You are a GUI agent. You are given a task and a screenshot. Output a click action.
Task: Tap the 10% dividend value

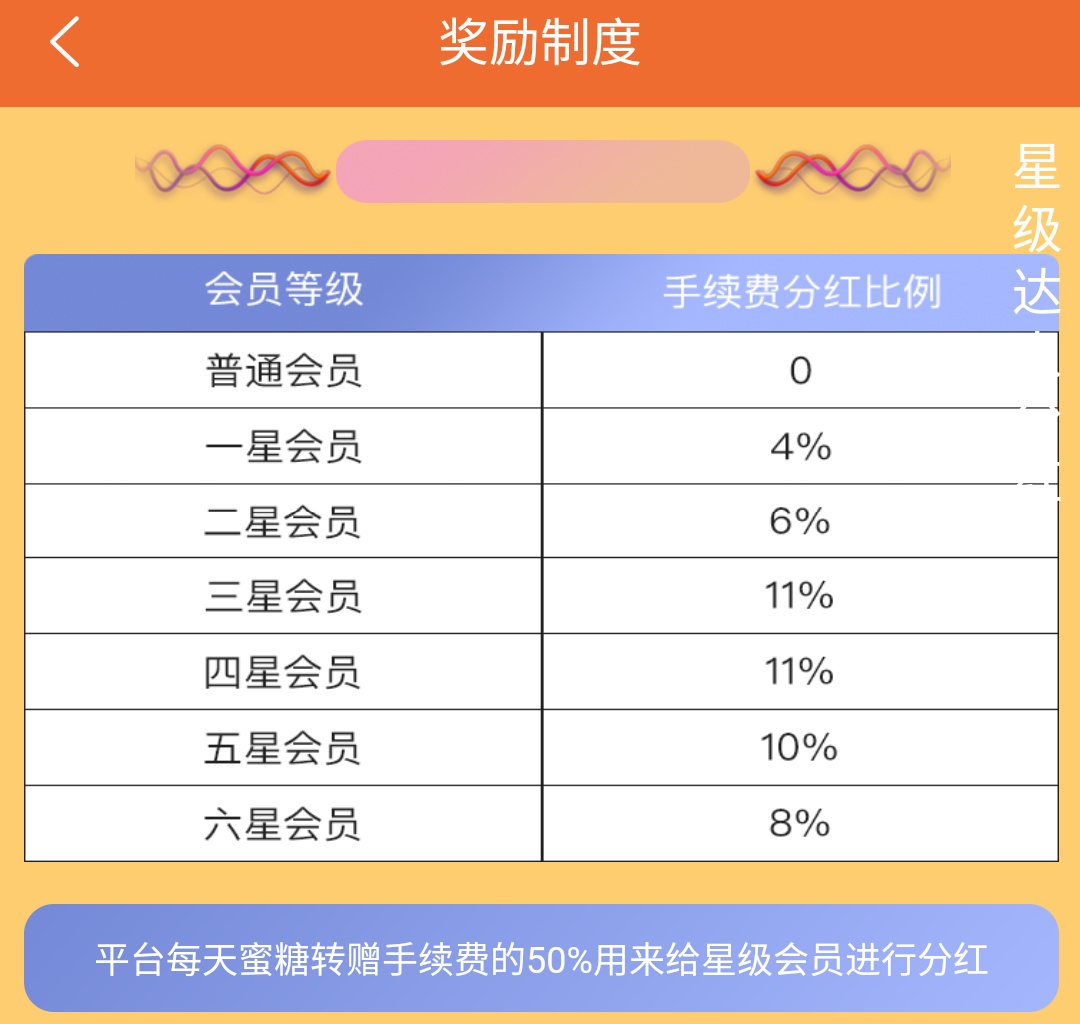click(x=799, y=748)
